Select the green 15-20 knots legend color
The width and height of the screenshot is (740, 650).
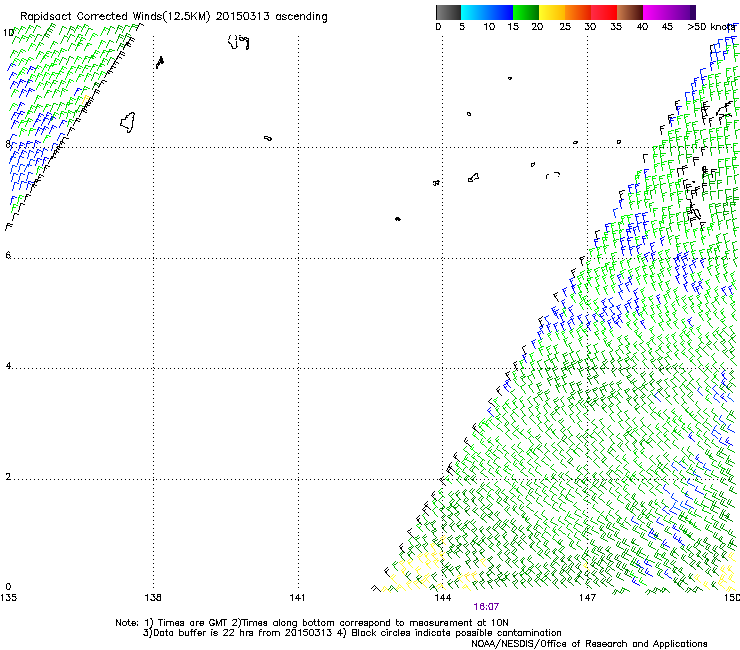click(x=526, y=12)
